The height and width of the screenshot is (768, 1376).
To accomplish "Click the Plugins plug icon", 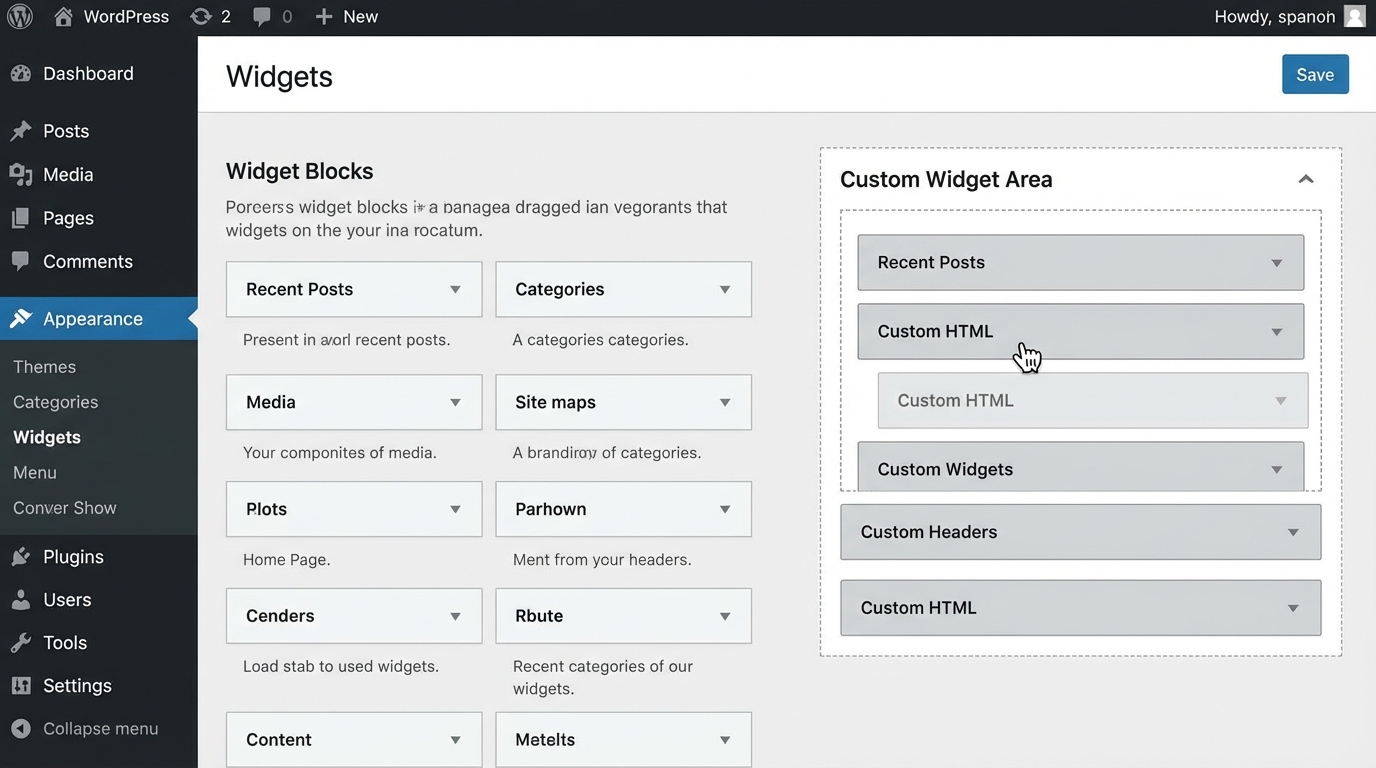I will pos(22,556).
